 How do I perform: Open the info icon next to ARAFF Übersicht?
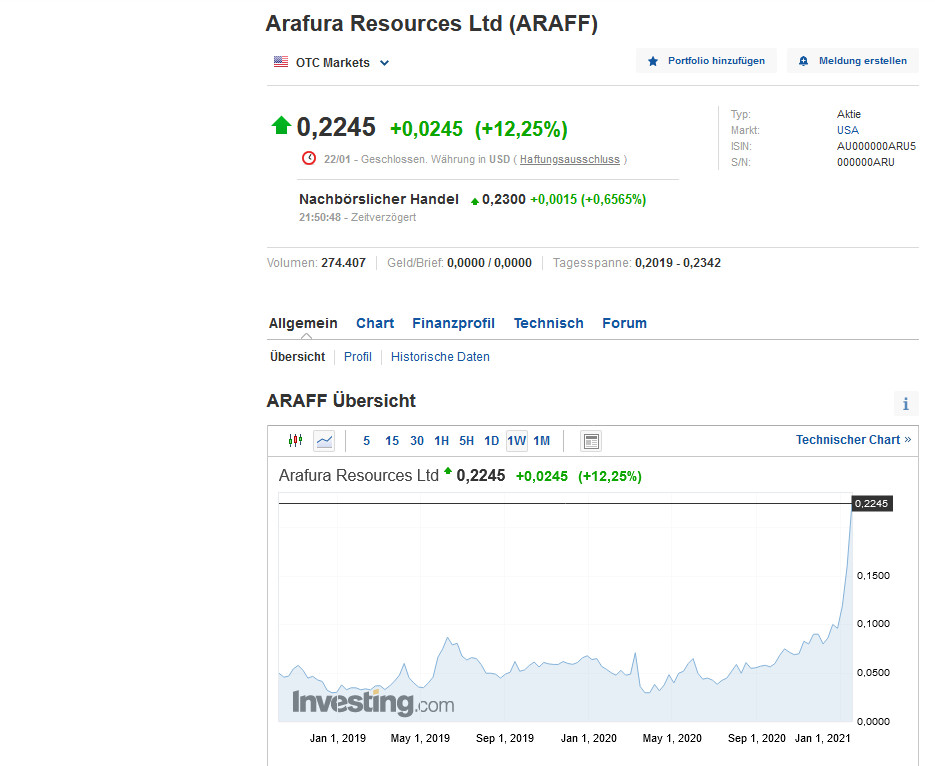pyautogui.click(x=905, y=403)
